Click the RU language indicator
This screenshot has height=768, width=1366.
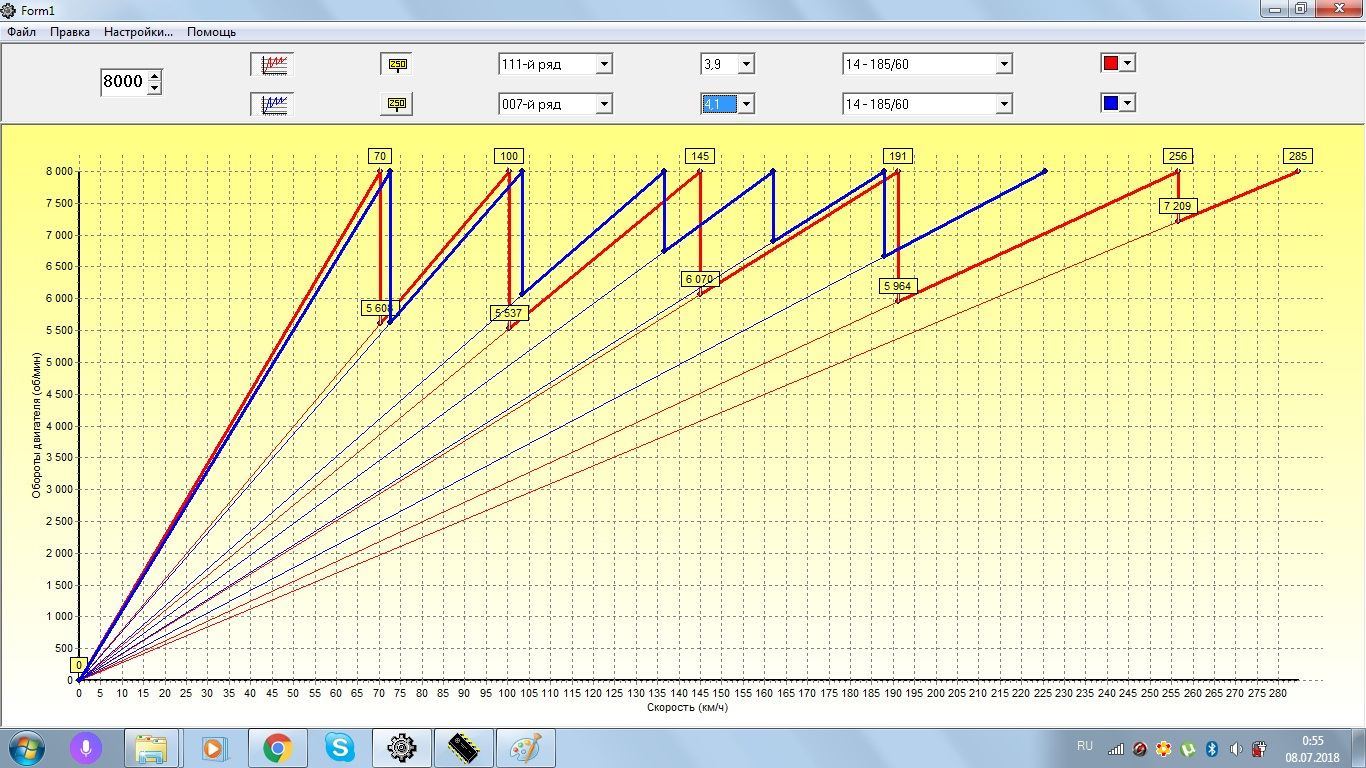pyautogui.click(x=1085, y=746)
